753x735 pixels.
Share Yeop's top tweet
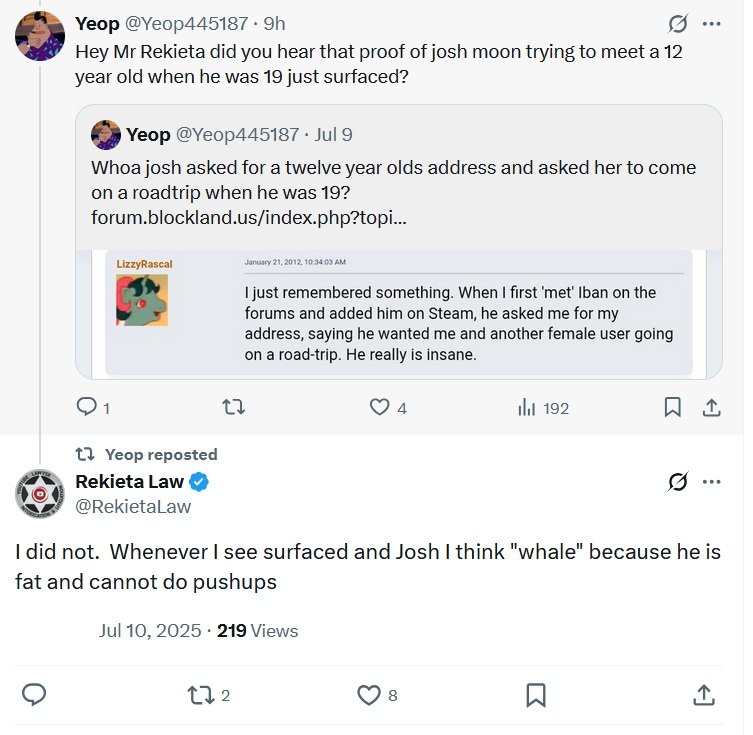pos(712,407)
